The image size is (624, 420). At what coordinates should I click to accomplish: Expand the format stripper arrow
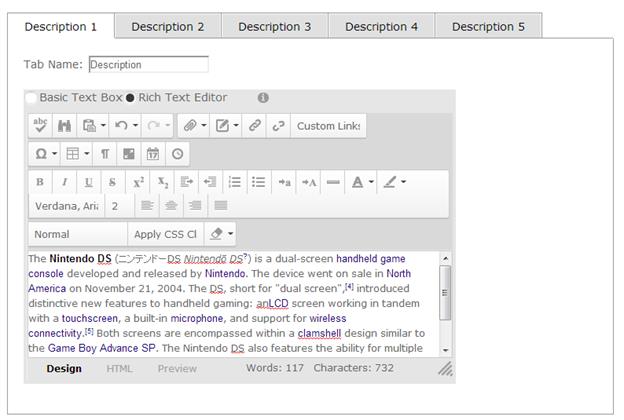click(x=230, y=234)
